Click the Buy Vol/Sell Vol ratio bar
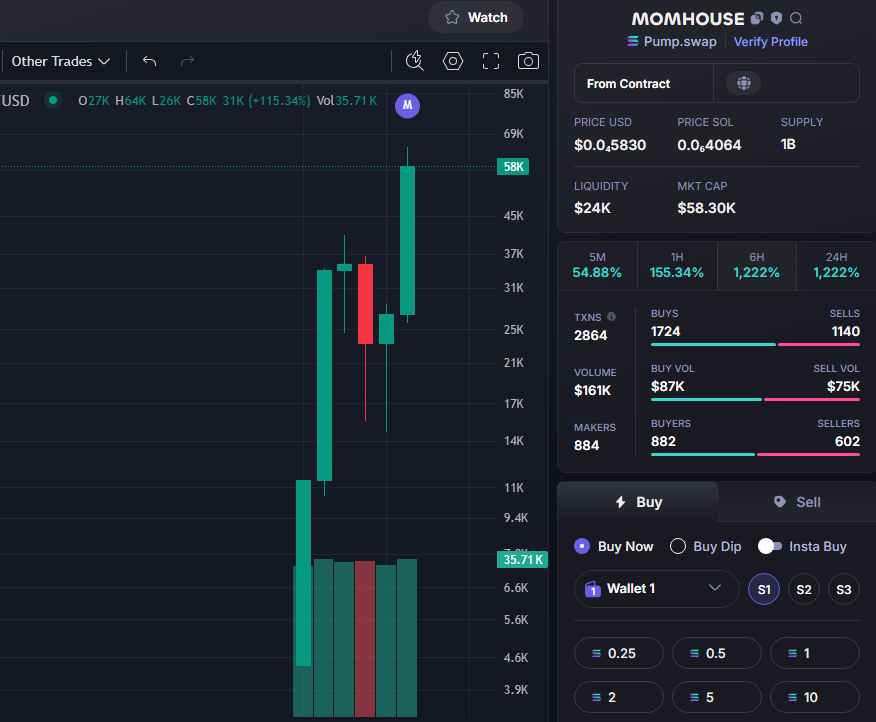This screenshot has height=722, width=876. (755, 400)
